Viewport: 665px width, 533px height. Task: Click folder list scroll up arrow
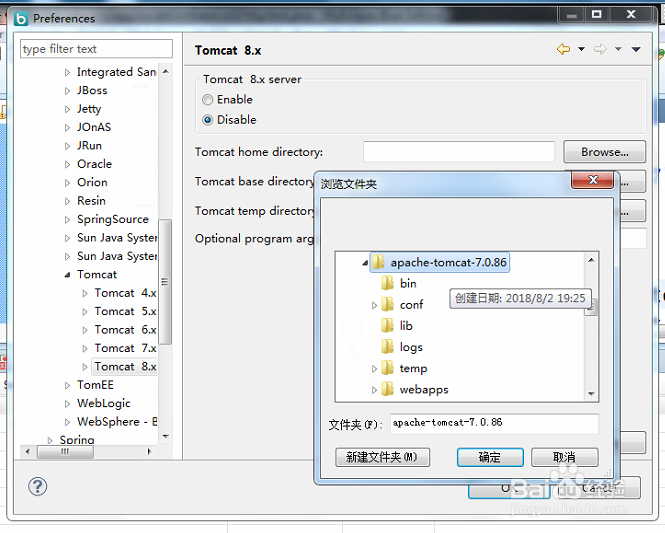pyautogui.click(x=591, y=260)
